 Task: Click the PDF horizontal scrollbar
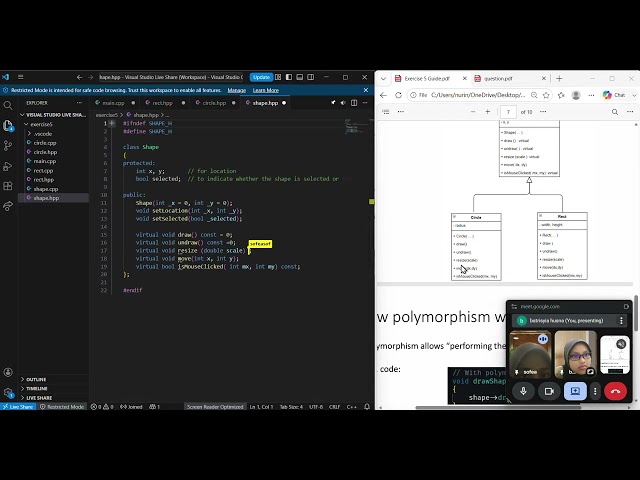[498, 407]
